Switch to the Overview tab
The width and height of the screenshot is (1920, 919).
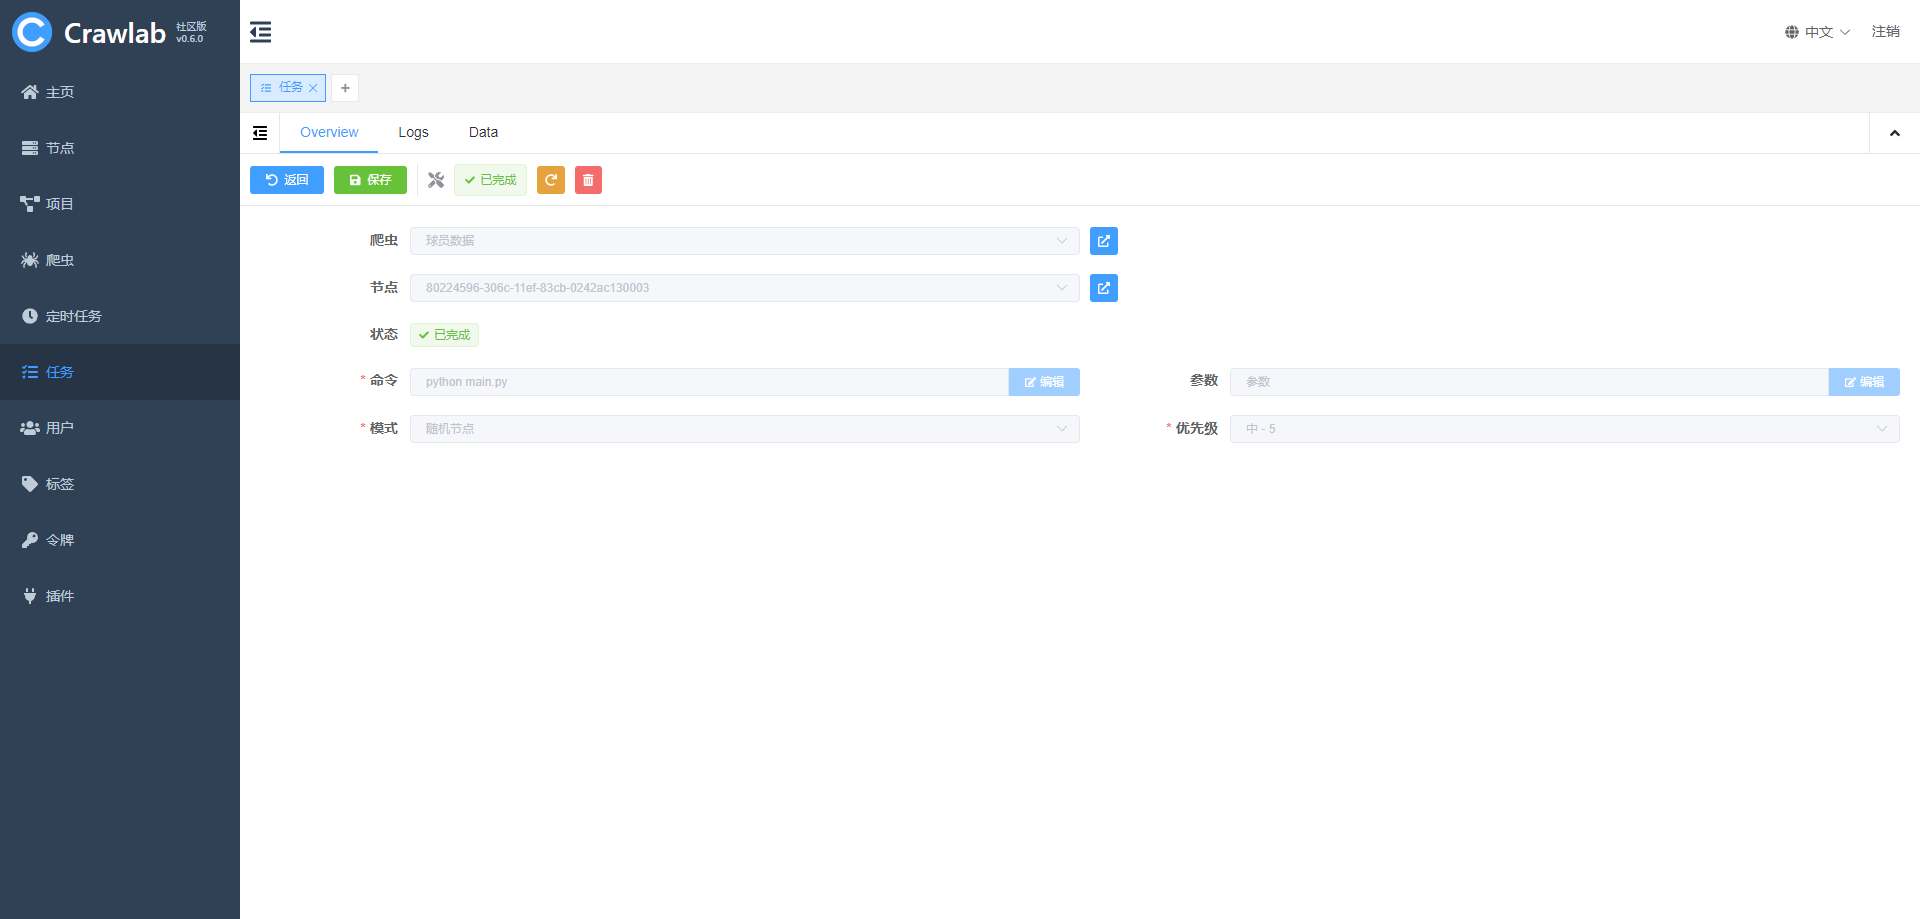click(329, 133)
